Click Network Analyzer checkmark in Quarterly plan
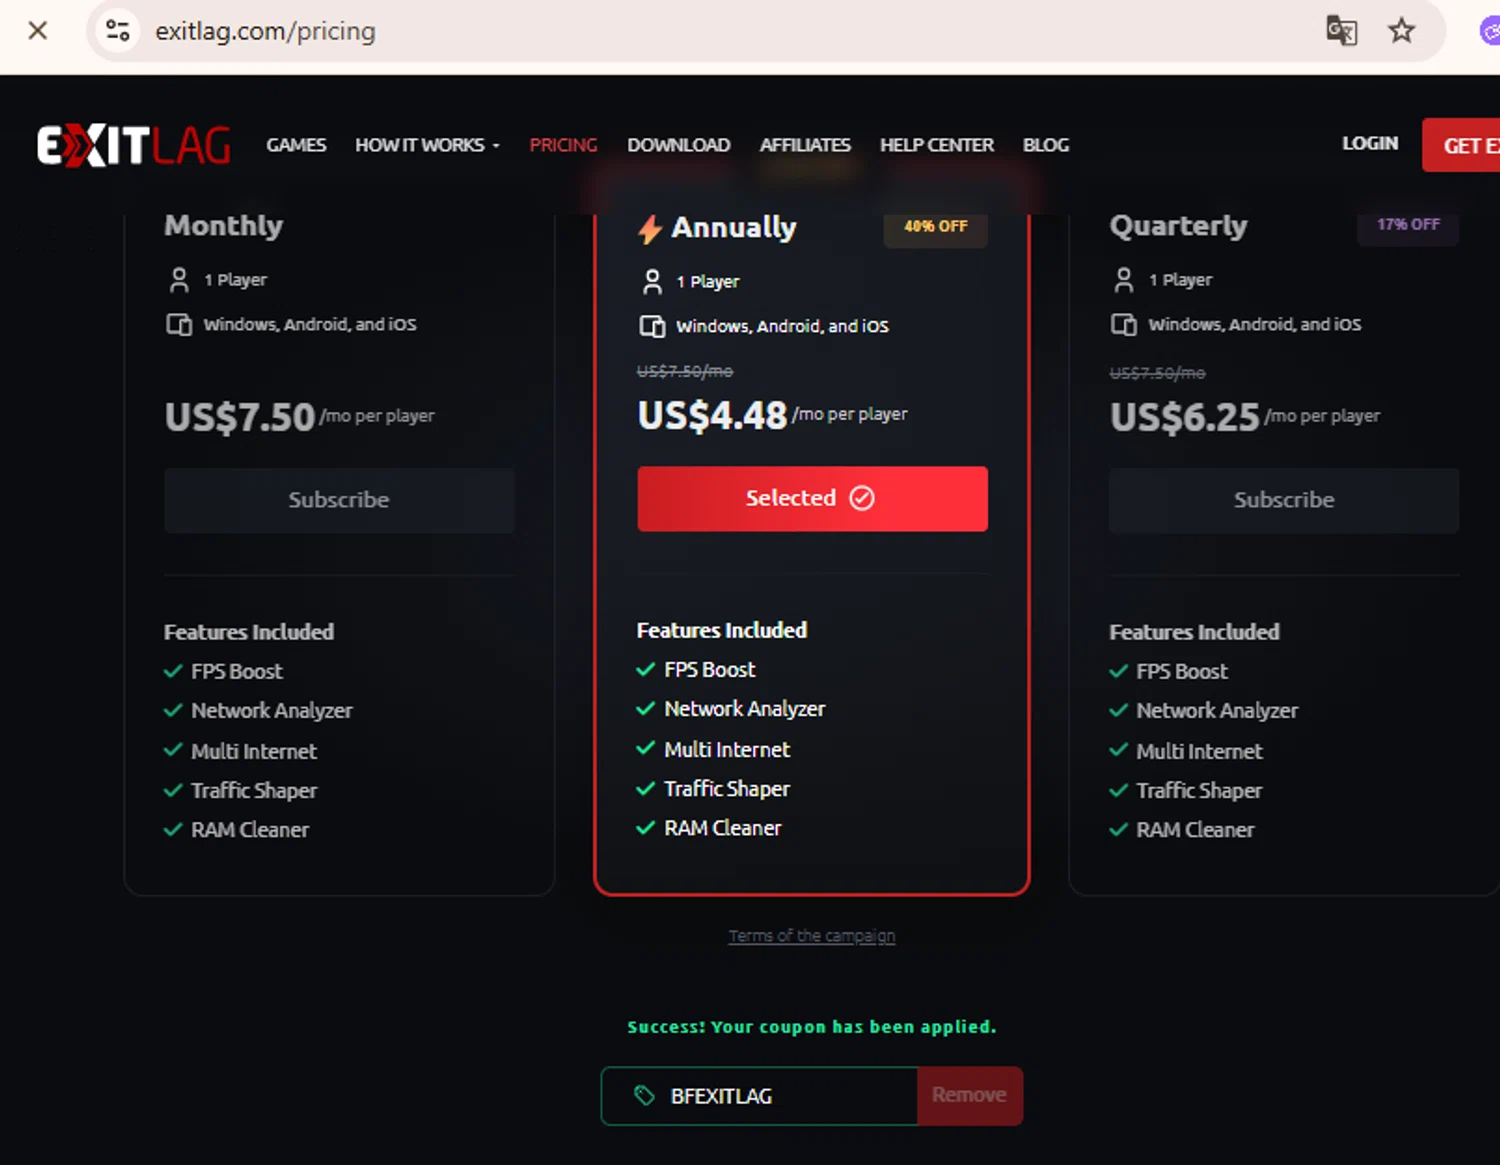The image size is (1500, 1165). pos(1118,710)
